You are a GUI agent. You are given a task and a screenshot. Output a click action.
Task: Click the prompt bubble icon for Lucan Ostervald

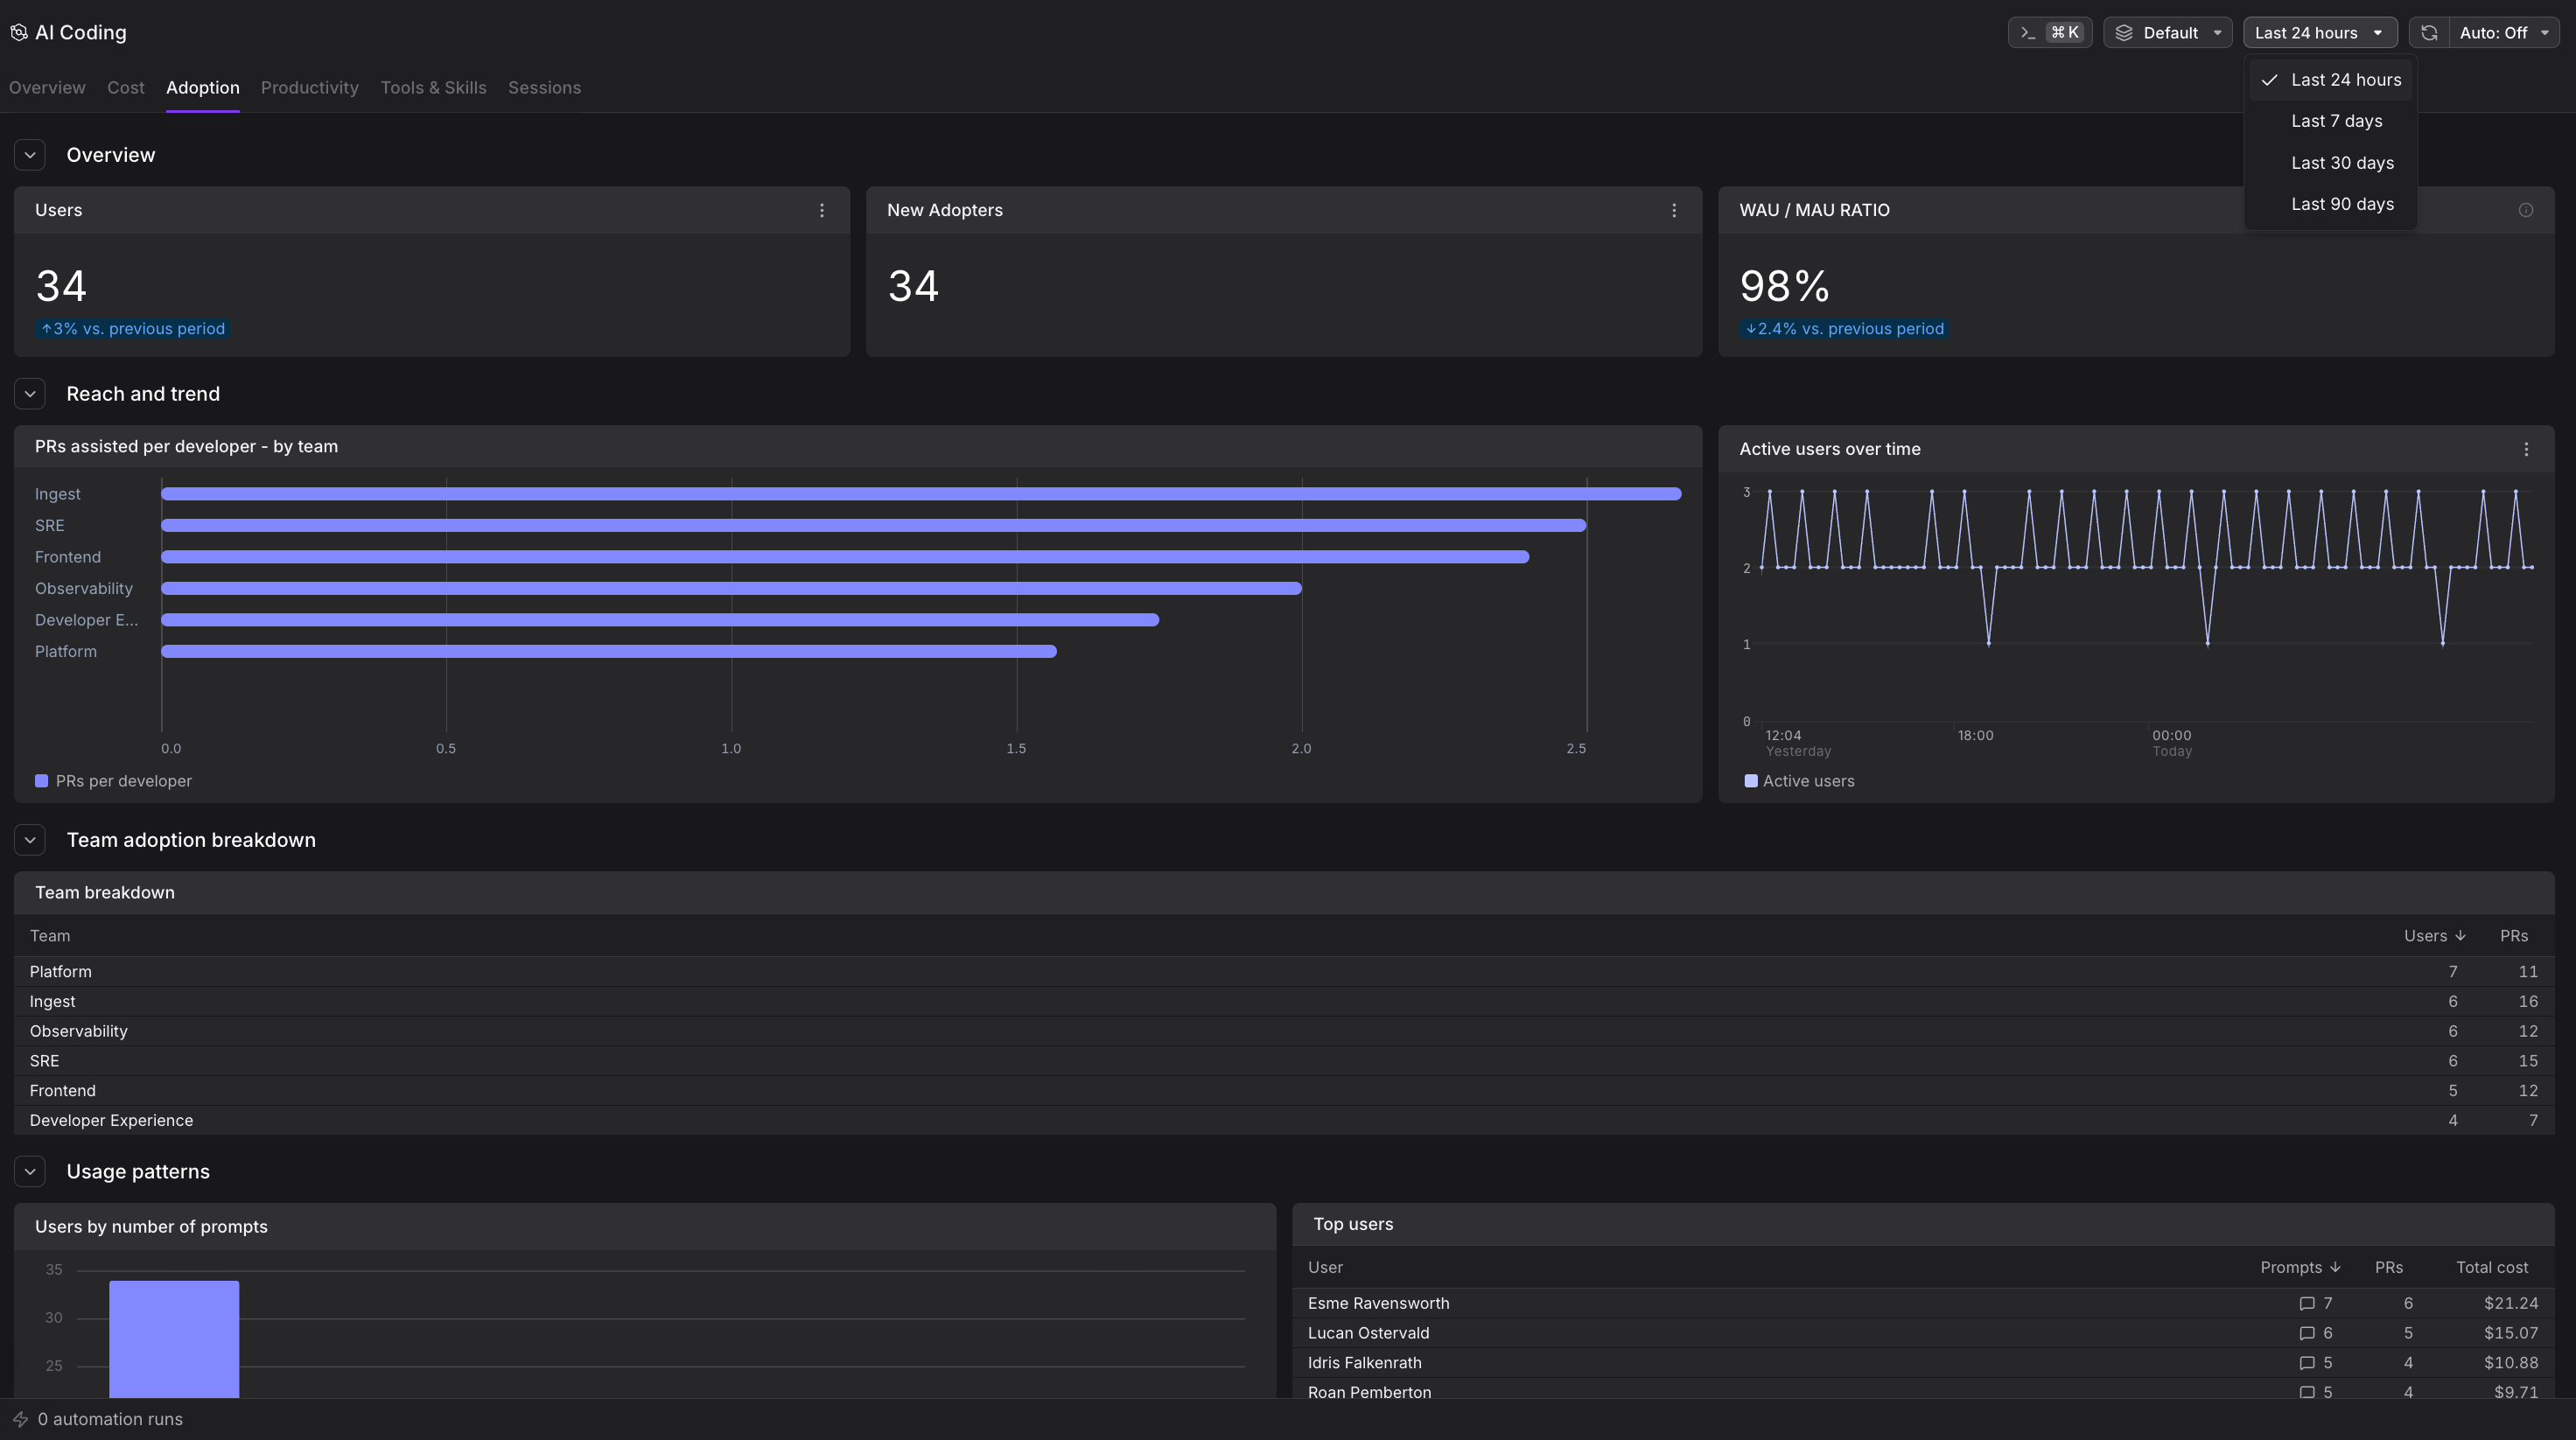click(2307, 1333)
